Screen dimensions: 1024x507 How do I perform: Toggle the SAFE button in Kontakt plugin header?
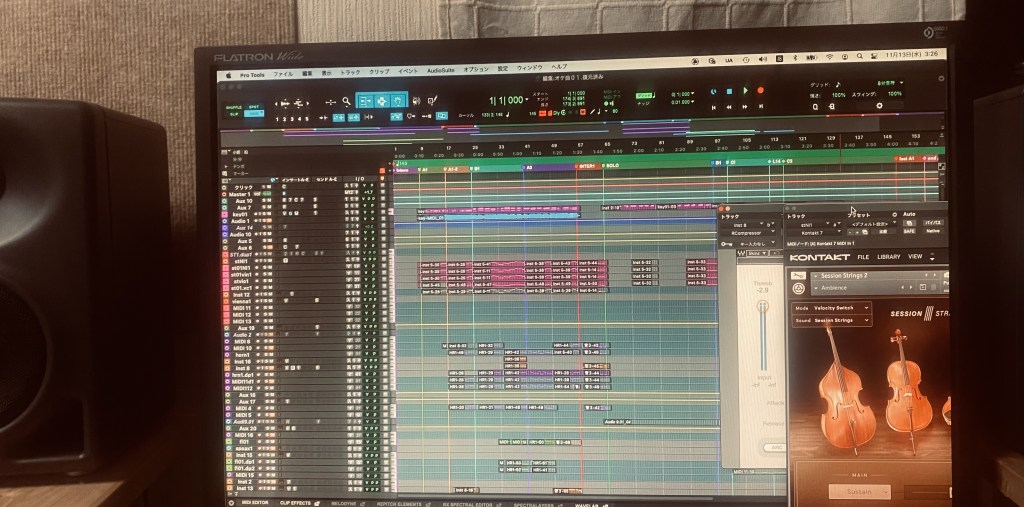pos(907,231)
